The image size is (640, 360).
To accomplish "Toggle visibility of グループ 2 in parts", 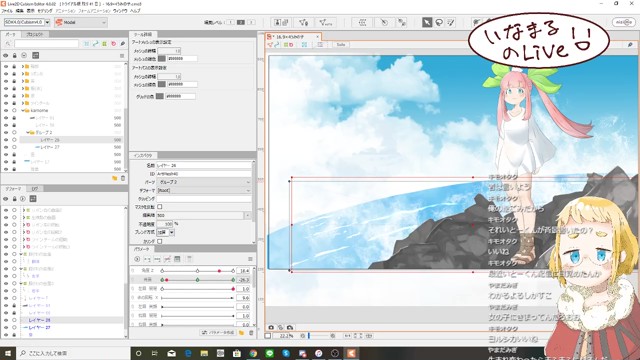I will coord(6,132).
